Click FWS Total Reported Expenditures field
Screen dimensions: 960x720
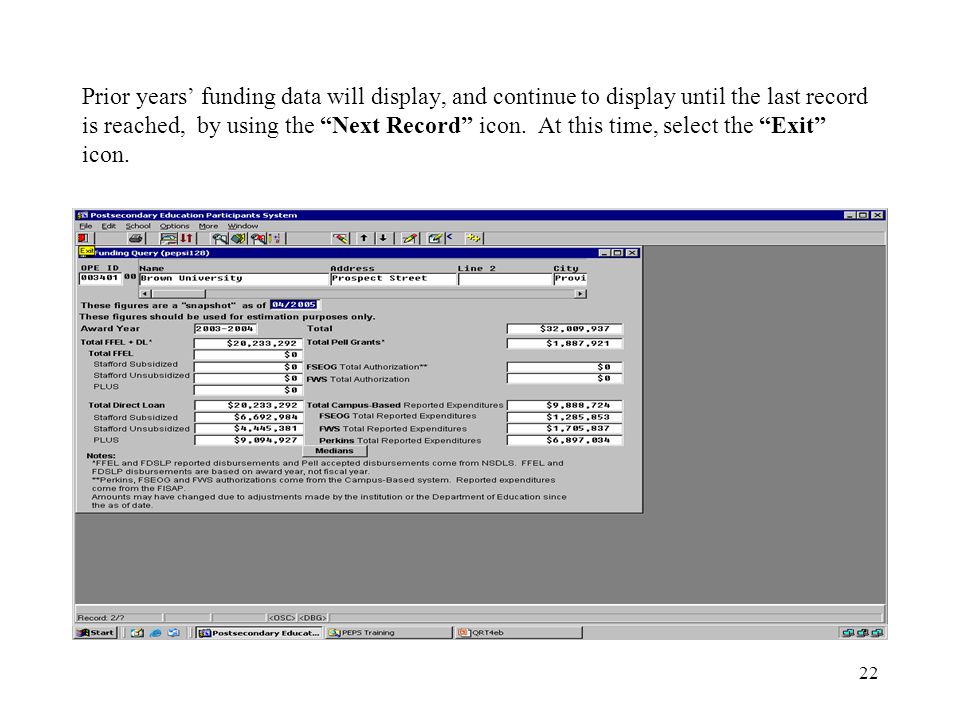click(x=564, y=429)
